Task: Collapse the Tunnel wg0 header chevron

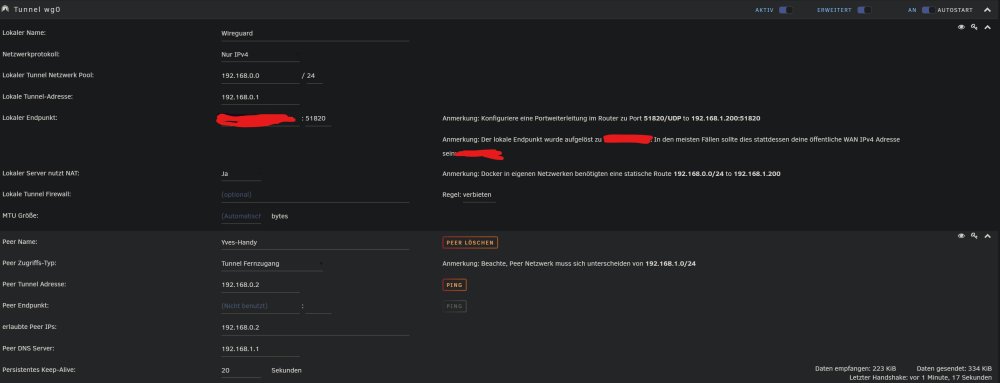Action: click(987, 10)
